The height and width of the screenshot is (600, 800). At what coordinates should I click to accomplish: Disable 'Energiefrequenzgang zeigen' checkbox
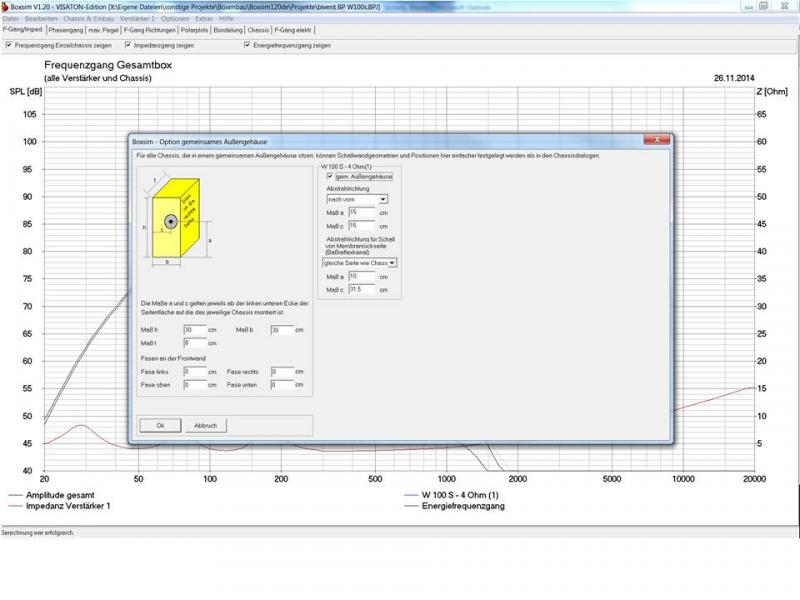tap(247, 44)
